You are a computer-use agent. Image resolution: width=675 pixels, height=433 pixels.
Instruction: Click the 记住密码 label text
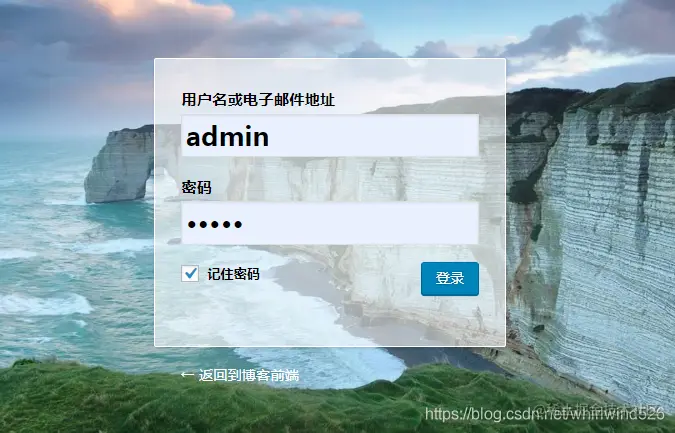pyautogui.click(x=233, y=274)
